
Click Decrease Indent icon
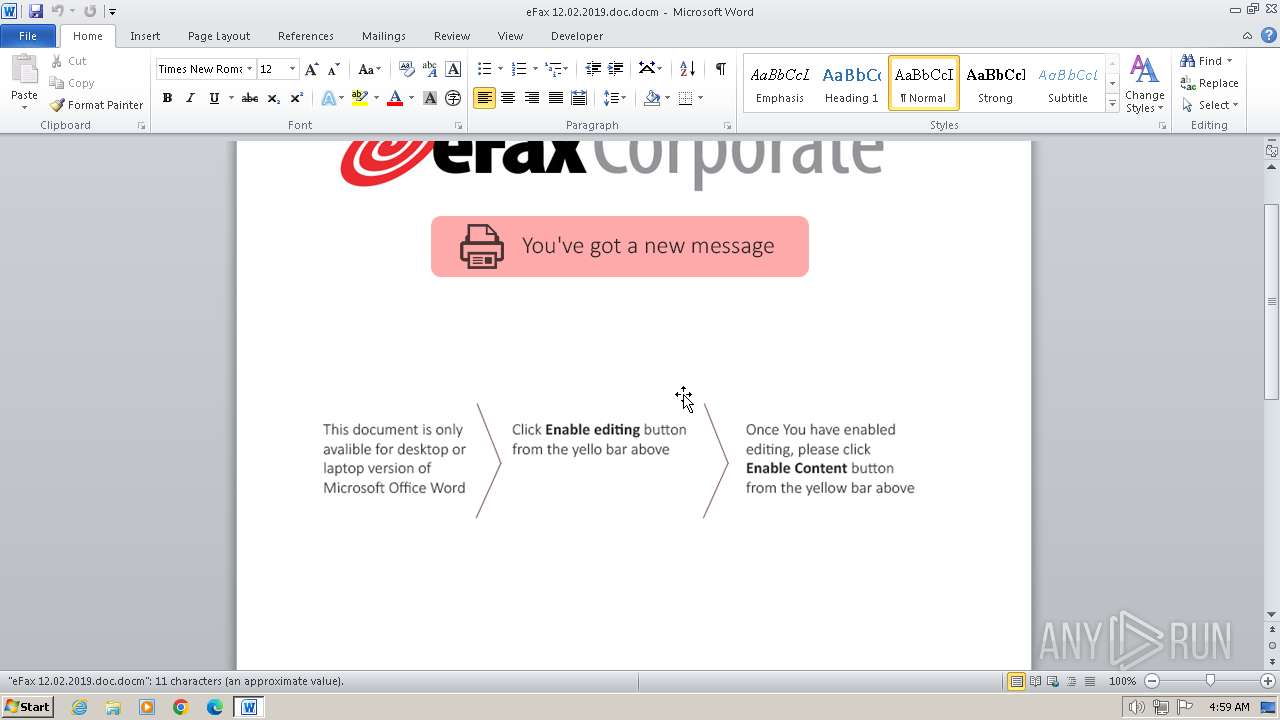pyautogui.click(x=593, y=69)
